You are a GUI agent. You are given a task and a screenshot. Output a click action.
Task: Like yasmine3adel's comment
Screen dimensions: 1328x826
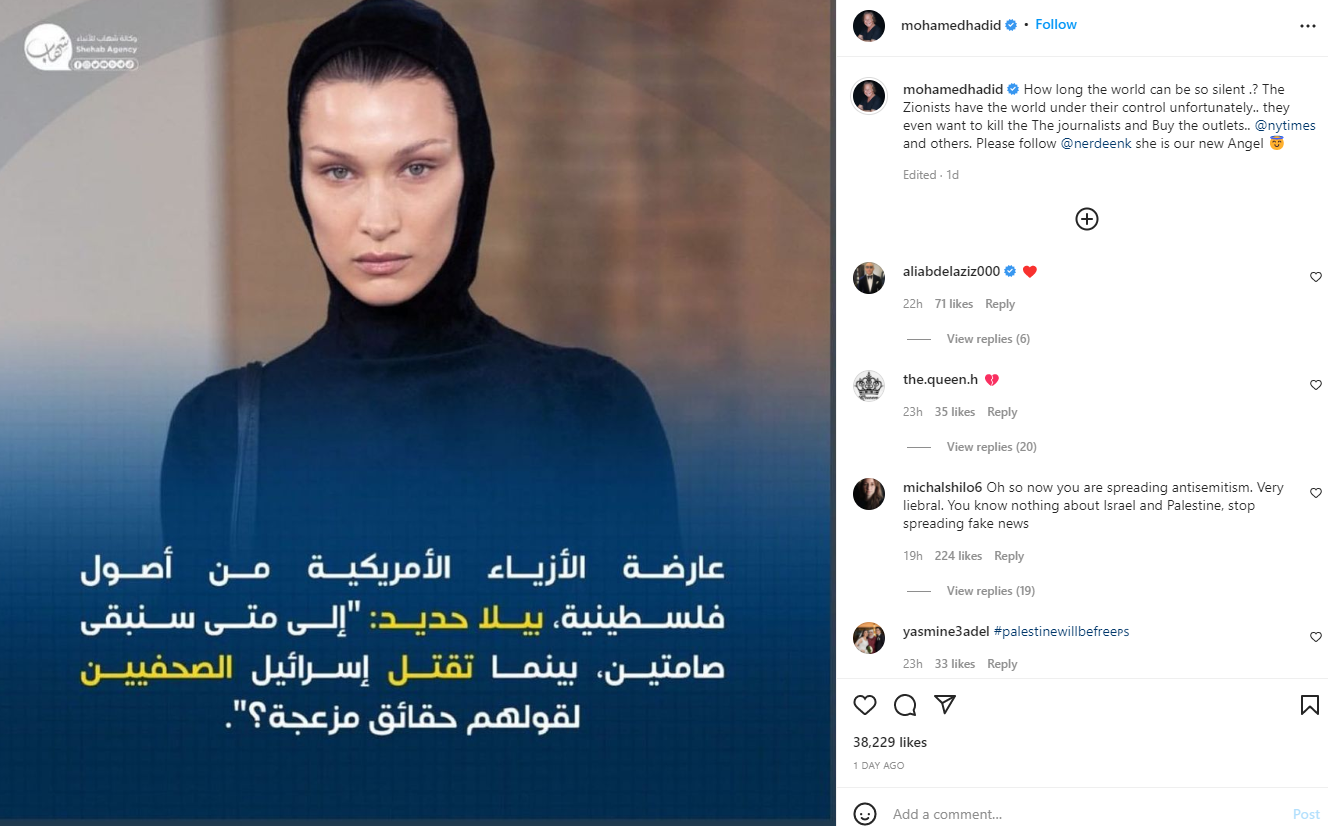click(x=1315, y=637)
